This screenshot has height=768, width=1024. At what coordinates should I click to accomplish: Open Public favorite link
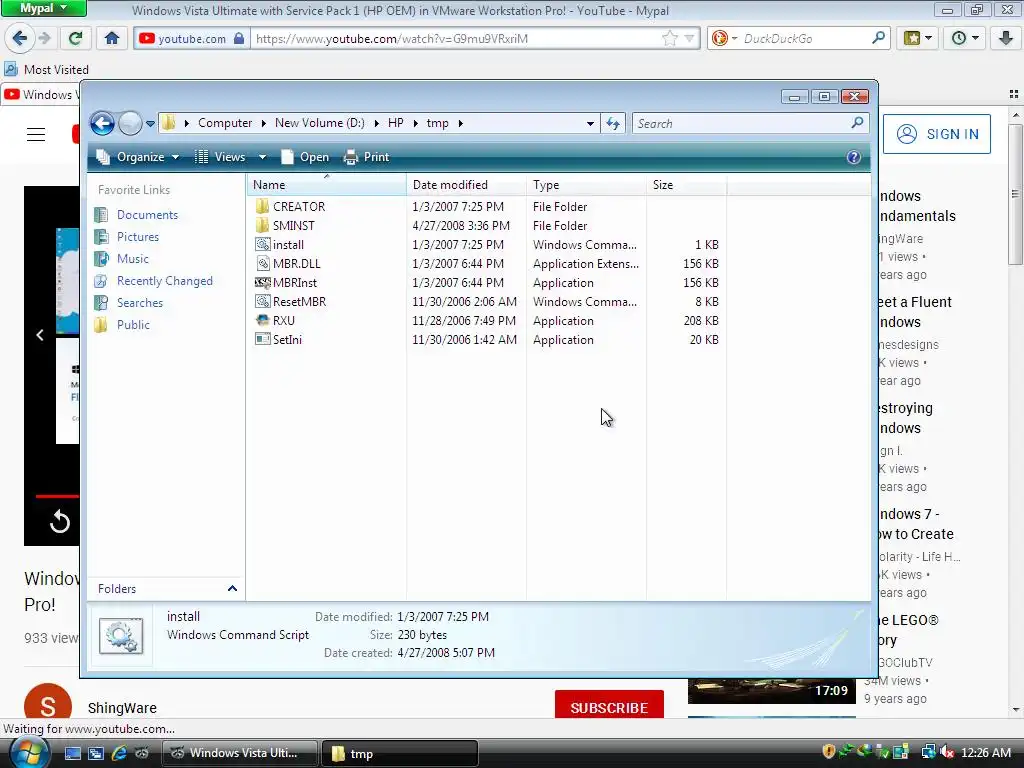133,325
